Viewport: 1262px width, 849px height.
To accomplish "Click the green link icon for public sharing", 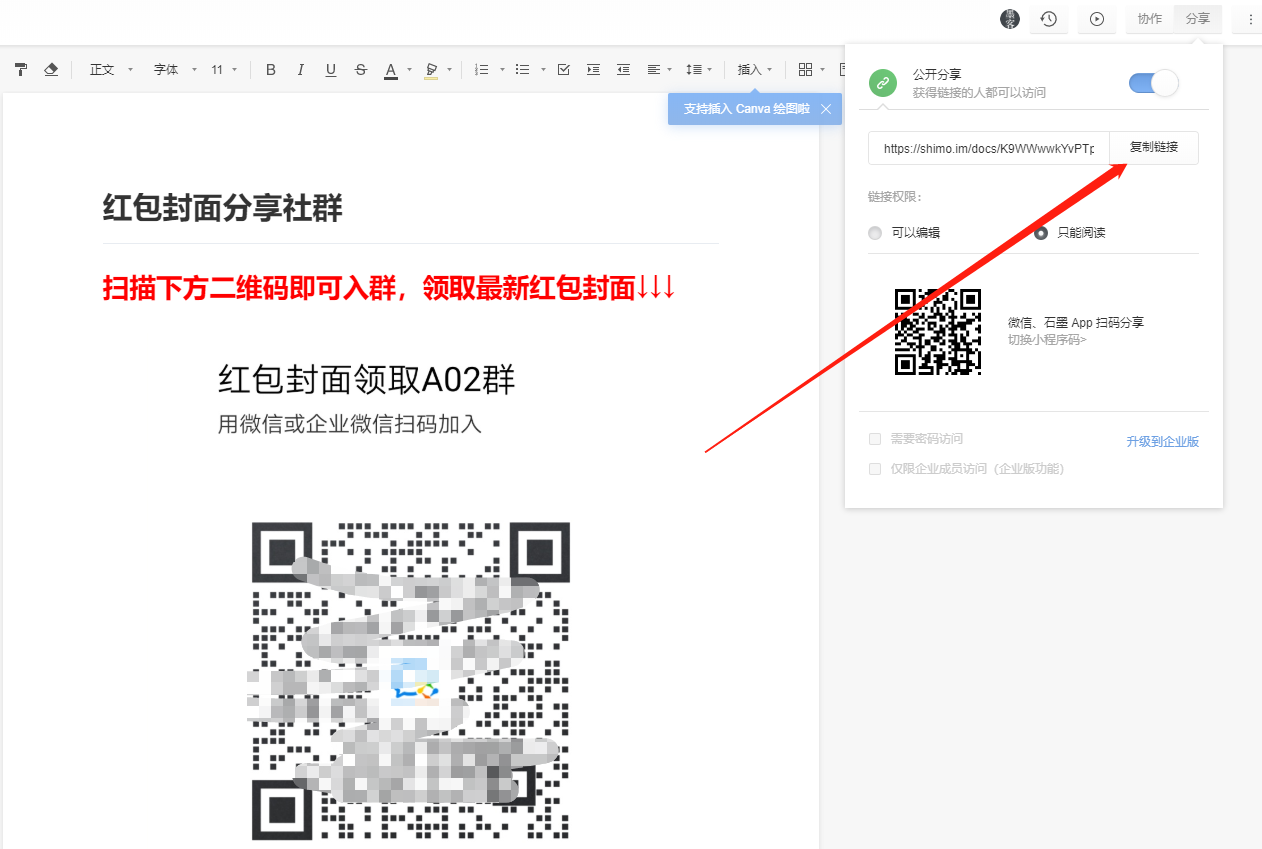I will click(883, 82).
